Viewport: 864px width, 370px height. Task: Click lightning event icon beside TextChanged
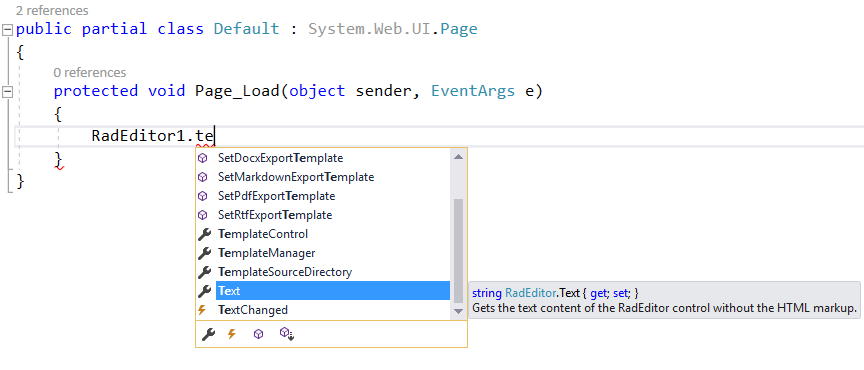(x=202, y=310)
